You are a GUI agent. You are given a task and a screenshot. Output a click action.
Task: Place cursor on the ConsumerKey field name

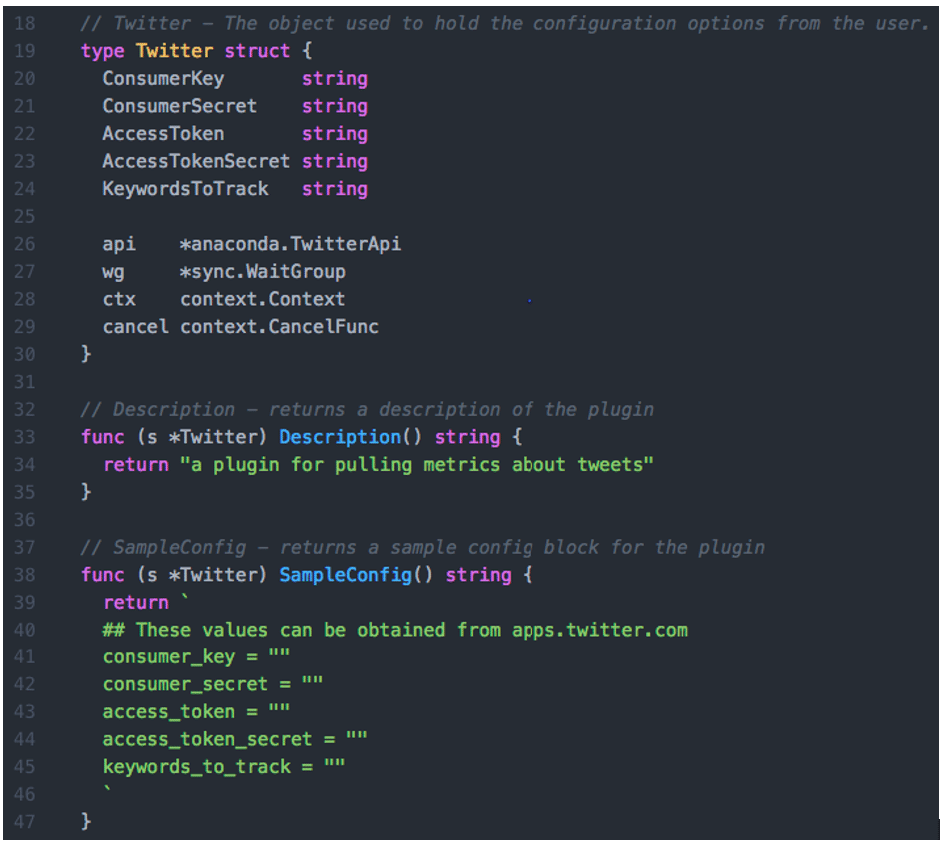163,79
